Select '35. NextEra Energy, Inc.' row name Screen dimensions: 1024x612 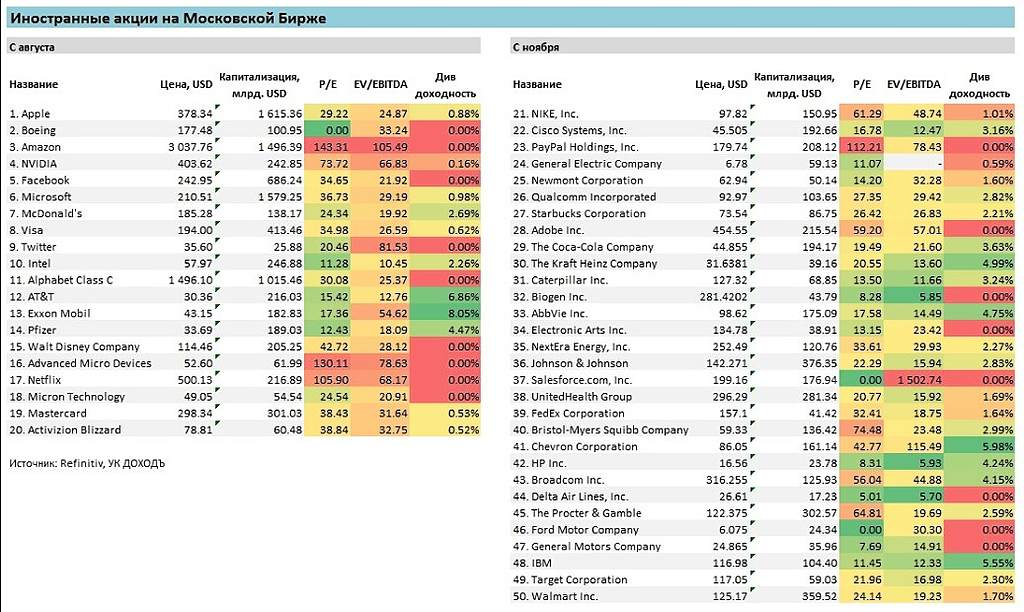[571, 347]
